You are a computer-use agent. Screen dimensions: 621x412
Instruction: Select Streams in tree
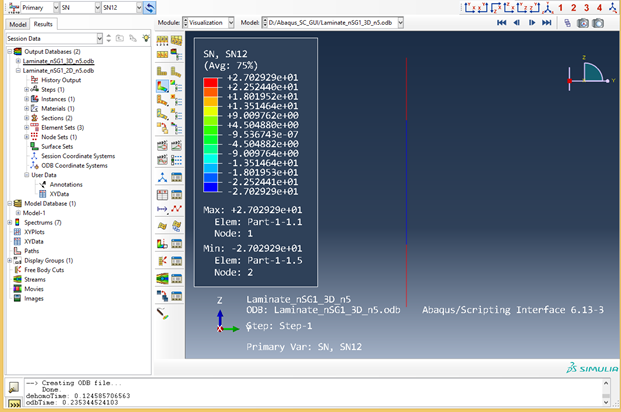tap(34, 280)
